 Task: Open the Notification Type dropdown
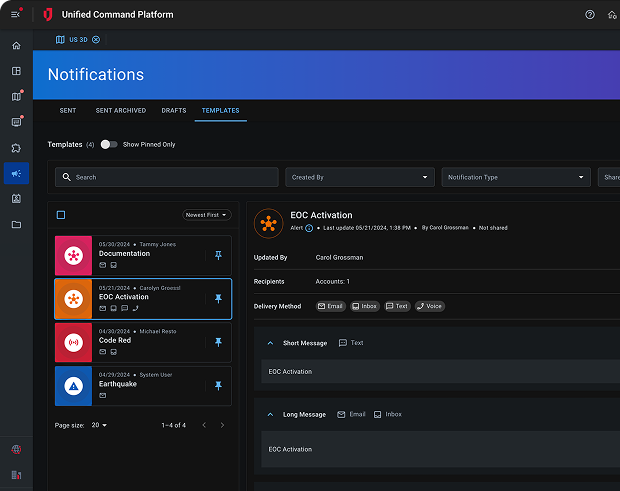point(516,177)
